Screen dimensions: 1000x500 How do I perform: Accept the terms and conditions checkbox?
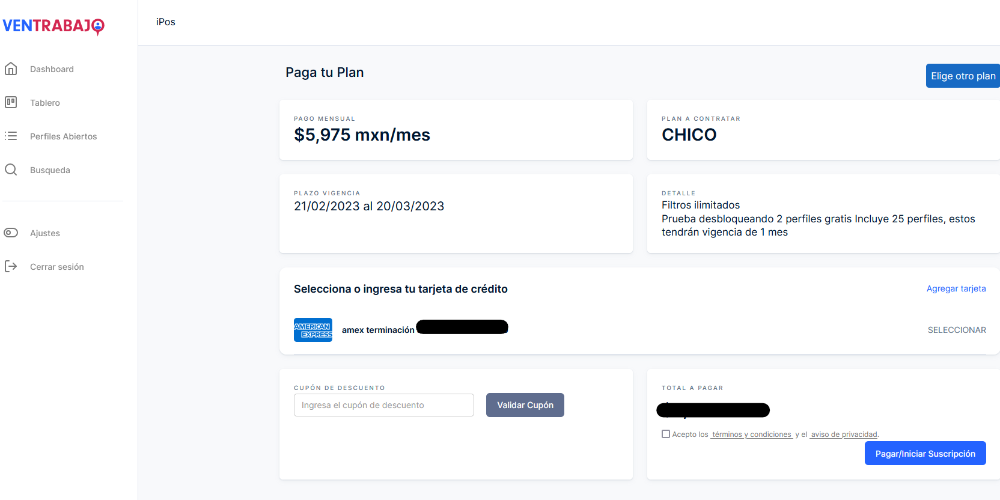[x=666, y=434]
